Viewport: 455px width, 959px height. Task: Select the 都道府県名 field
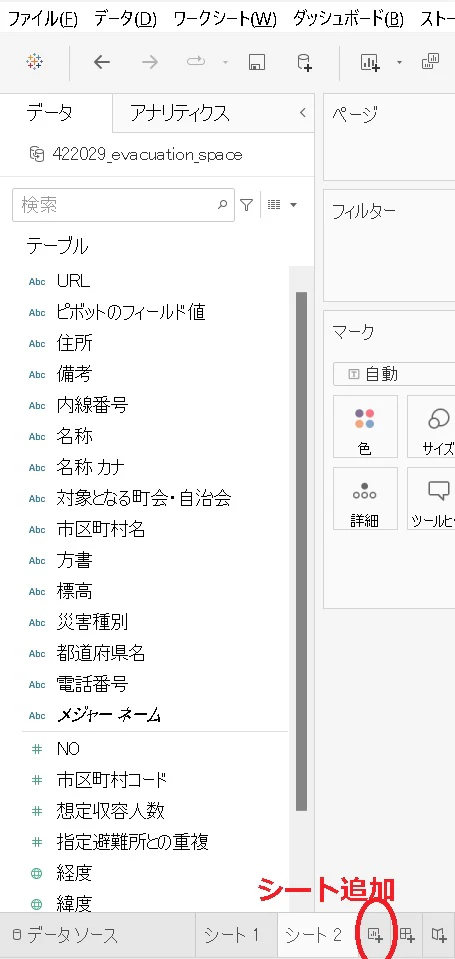click(100, 653)
